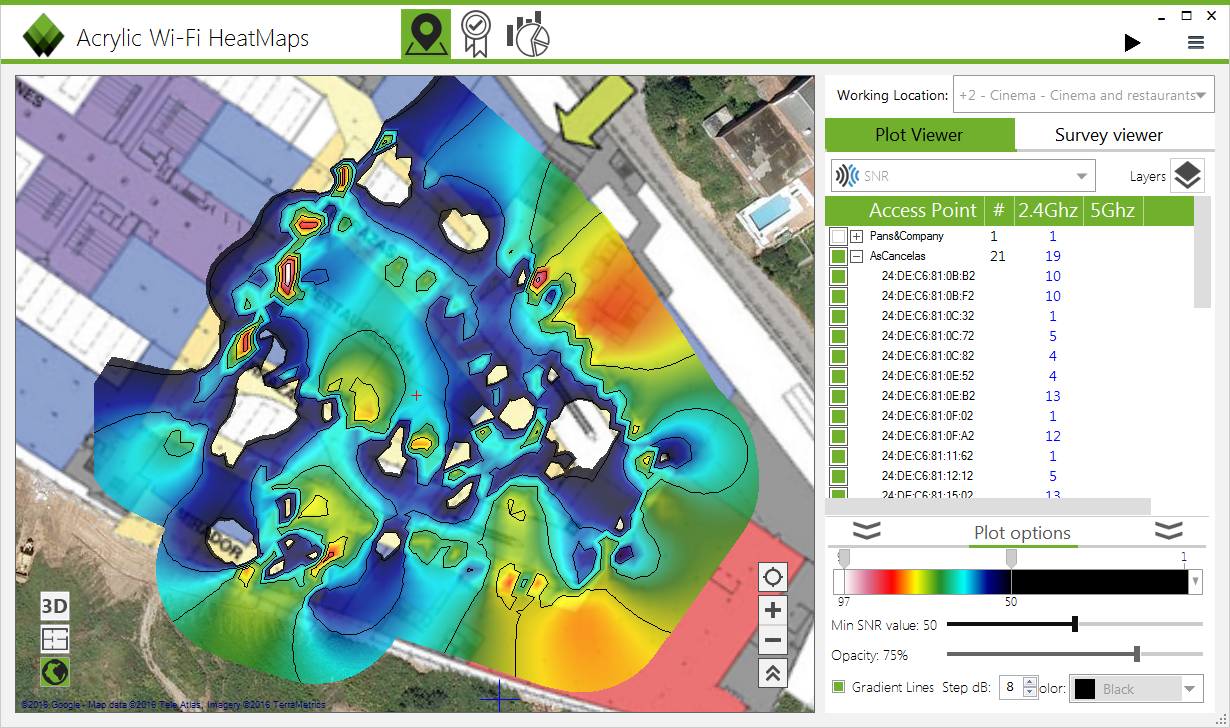Open the reports charts tool
Viewport: 1230px width, 728px height.
(x=527, y=32)
